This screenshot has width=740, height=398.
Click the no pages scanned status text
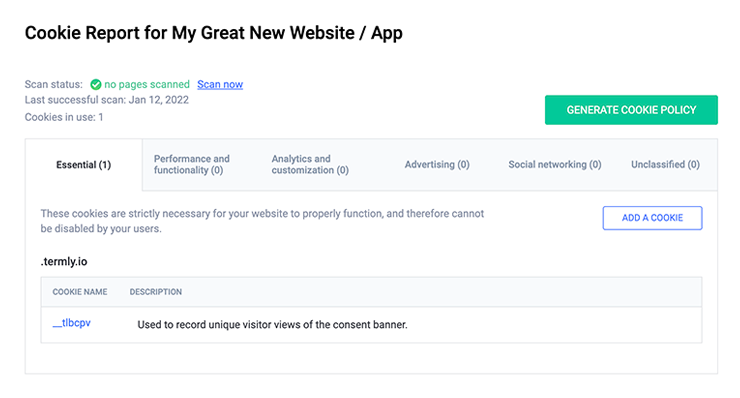click(147, 85)
